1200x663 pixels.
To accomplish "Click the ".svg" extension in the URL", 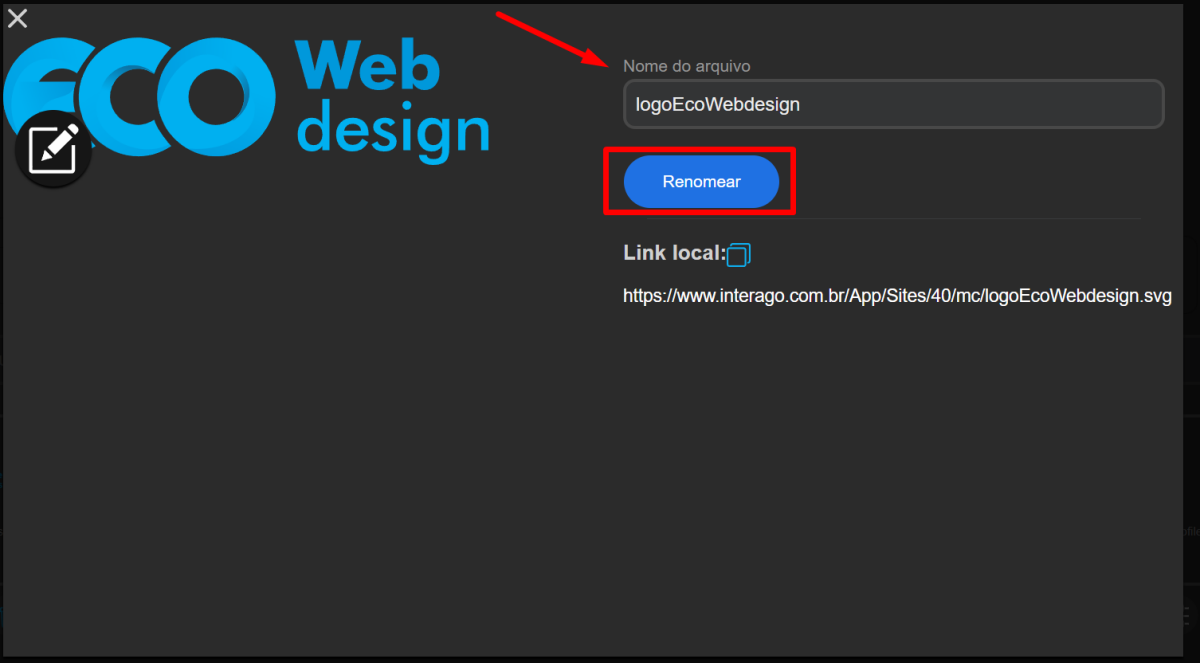I will [x=1155, y=297].
